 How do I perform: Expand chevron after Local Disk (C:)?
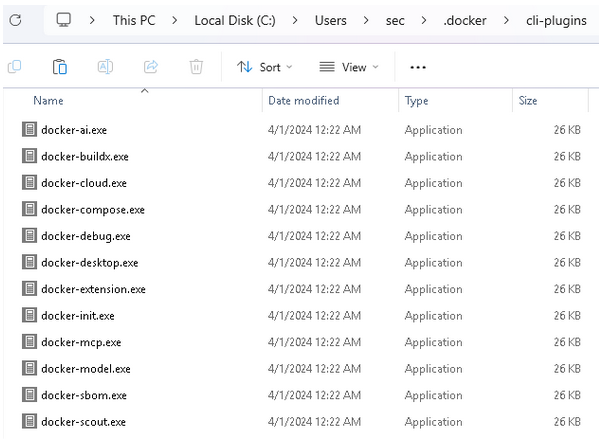pos(295,20)
